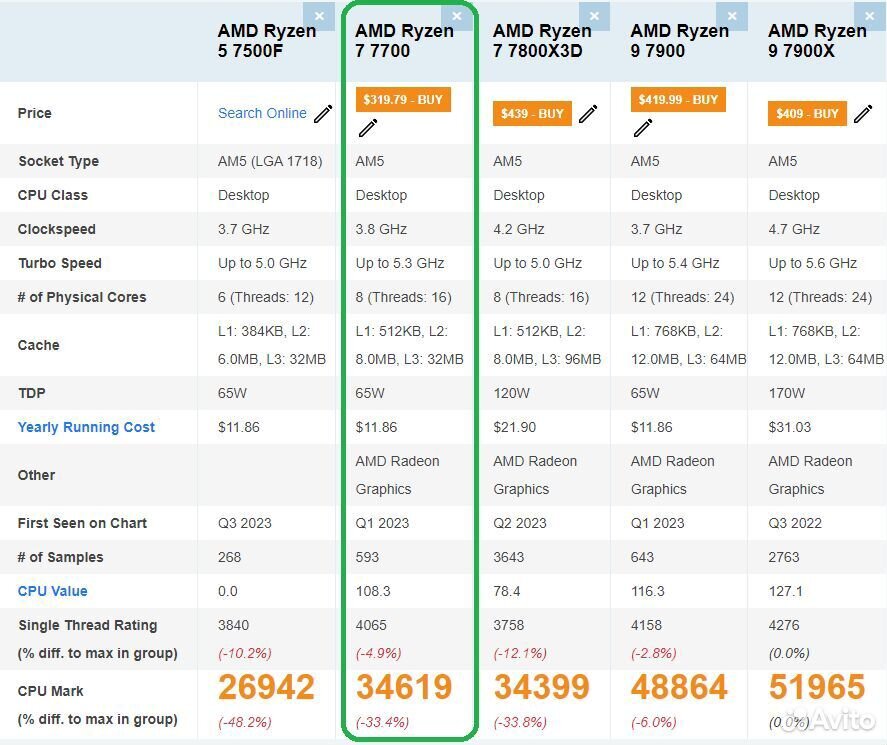Follow the CPU Value link
887x745 pixels.
pos(52,591)
